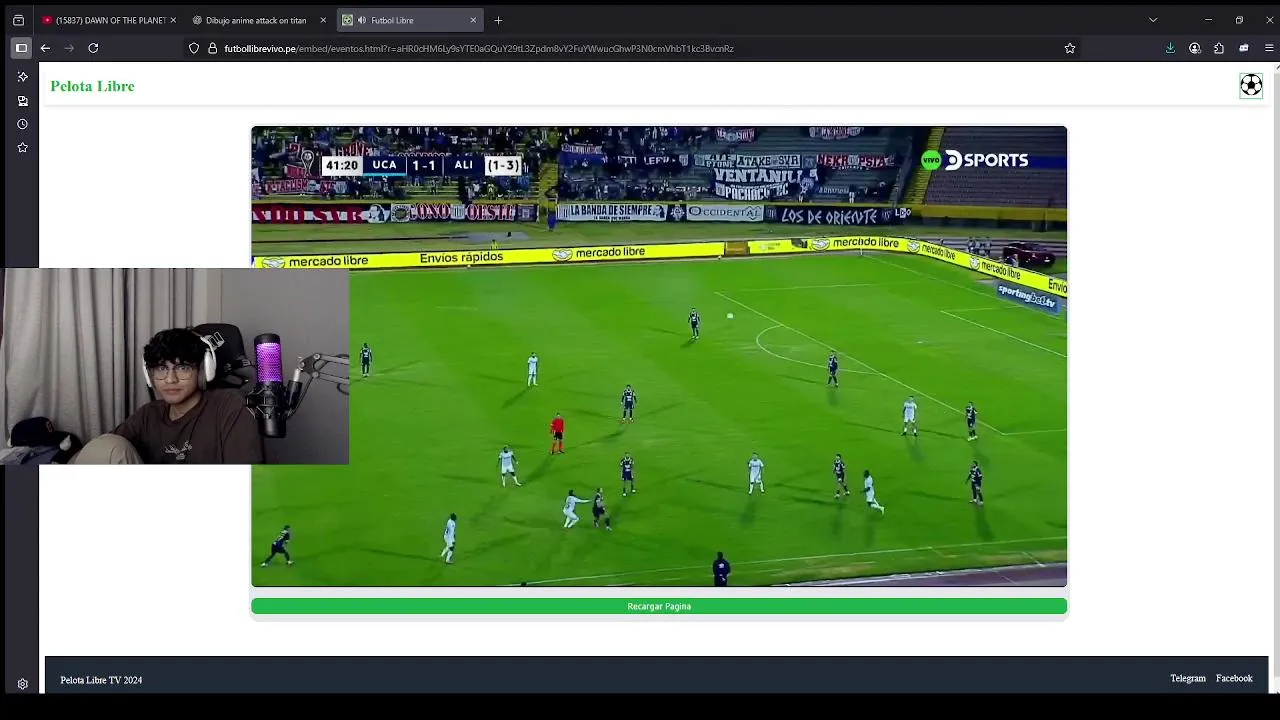Click the UCA 1-1 ALI score display
The height and width of the screenshot is (720, 1280).
pyautogui.click(x=424, y=165)
